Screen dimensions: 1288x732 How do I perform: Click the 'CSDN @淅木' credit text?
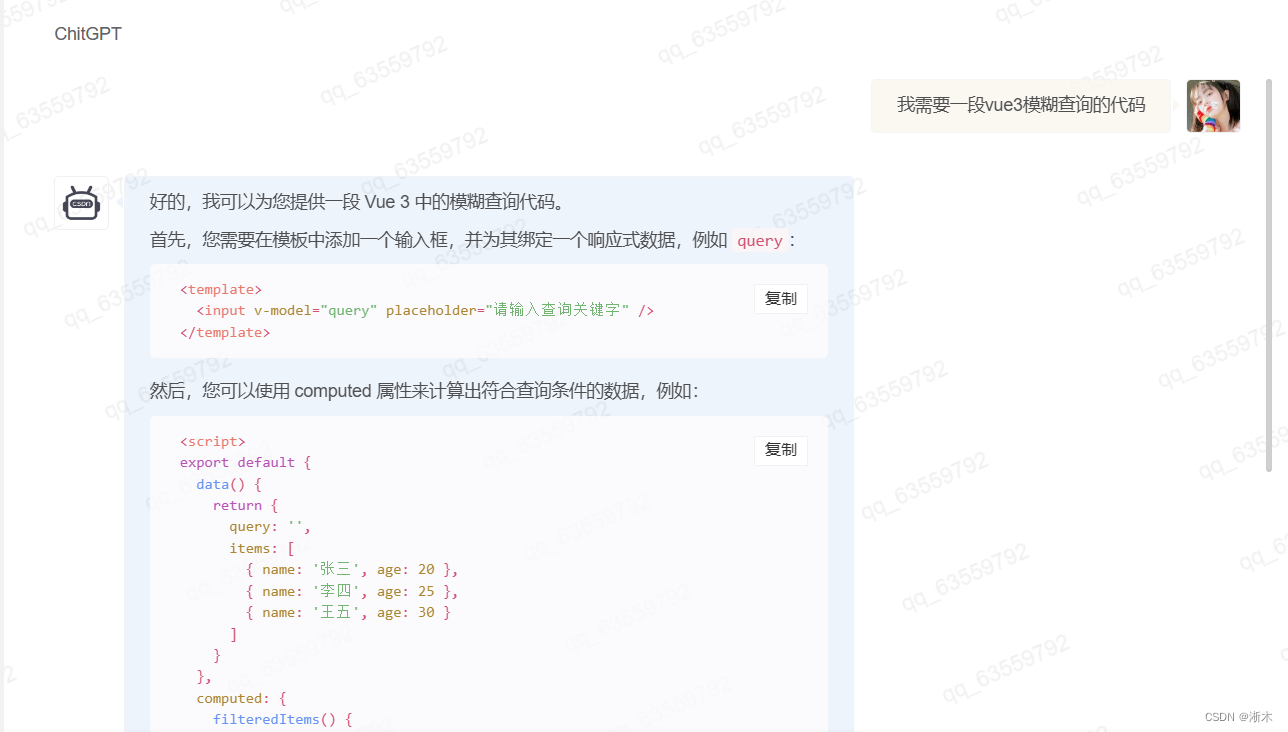click(1239, 717)
